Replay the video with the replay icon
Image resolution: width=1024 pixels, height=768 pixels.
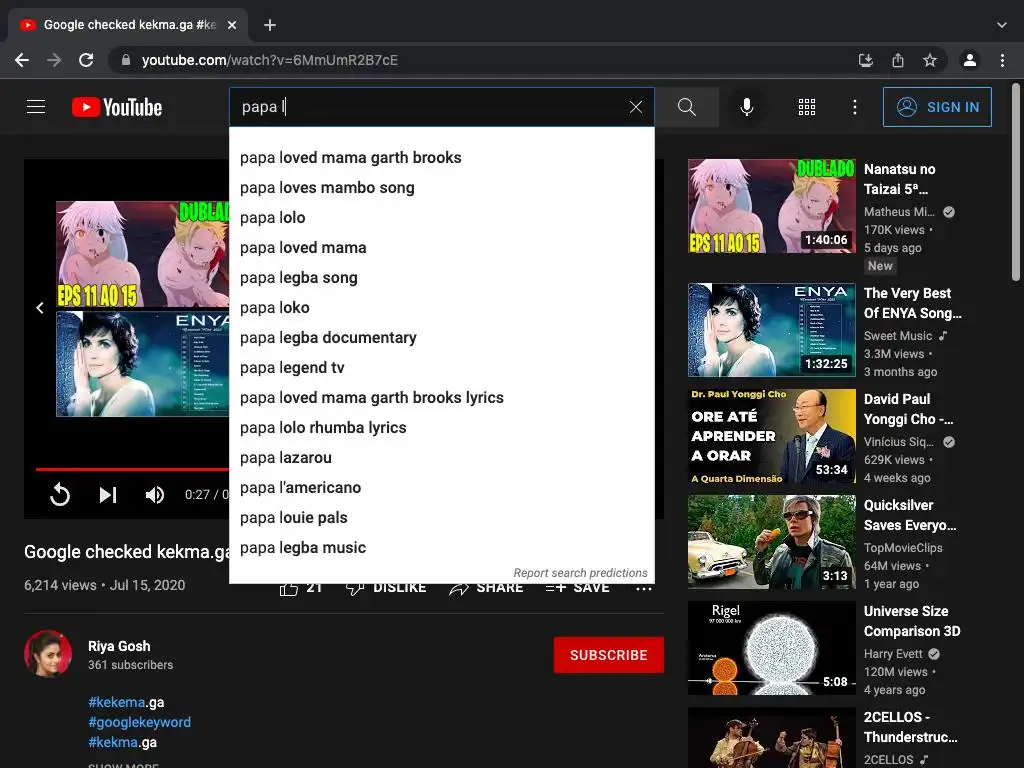59,494
